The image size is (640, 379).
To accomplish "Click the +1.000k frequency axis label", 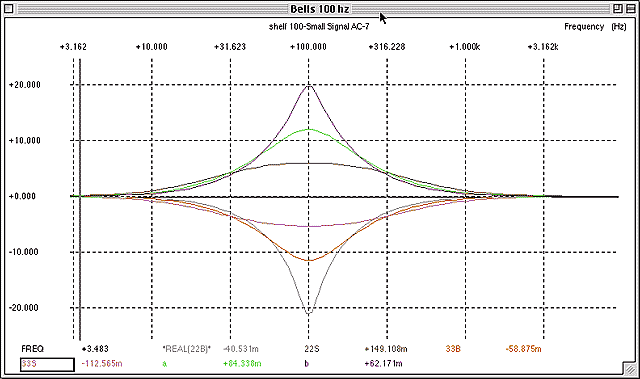I will tap(464, 47).
